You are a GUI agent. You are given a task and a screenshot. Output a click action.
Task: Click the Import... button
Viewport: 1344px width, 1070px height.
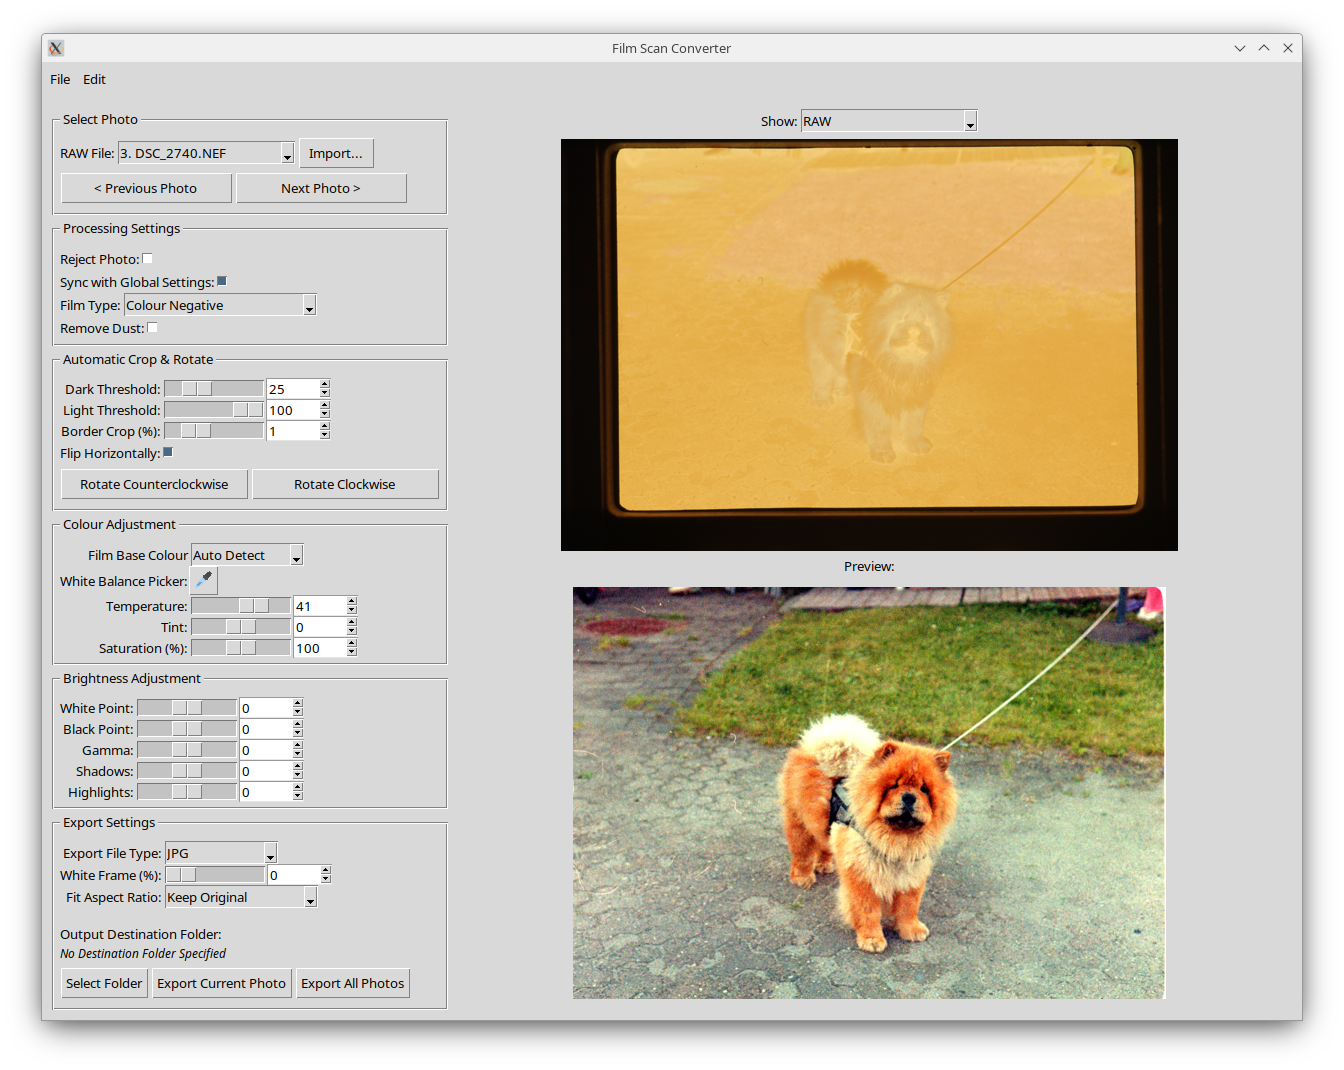coord(336,153)
